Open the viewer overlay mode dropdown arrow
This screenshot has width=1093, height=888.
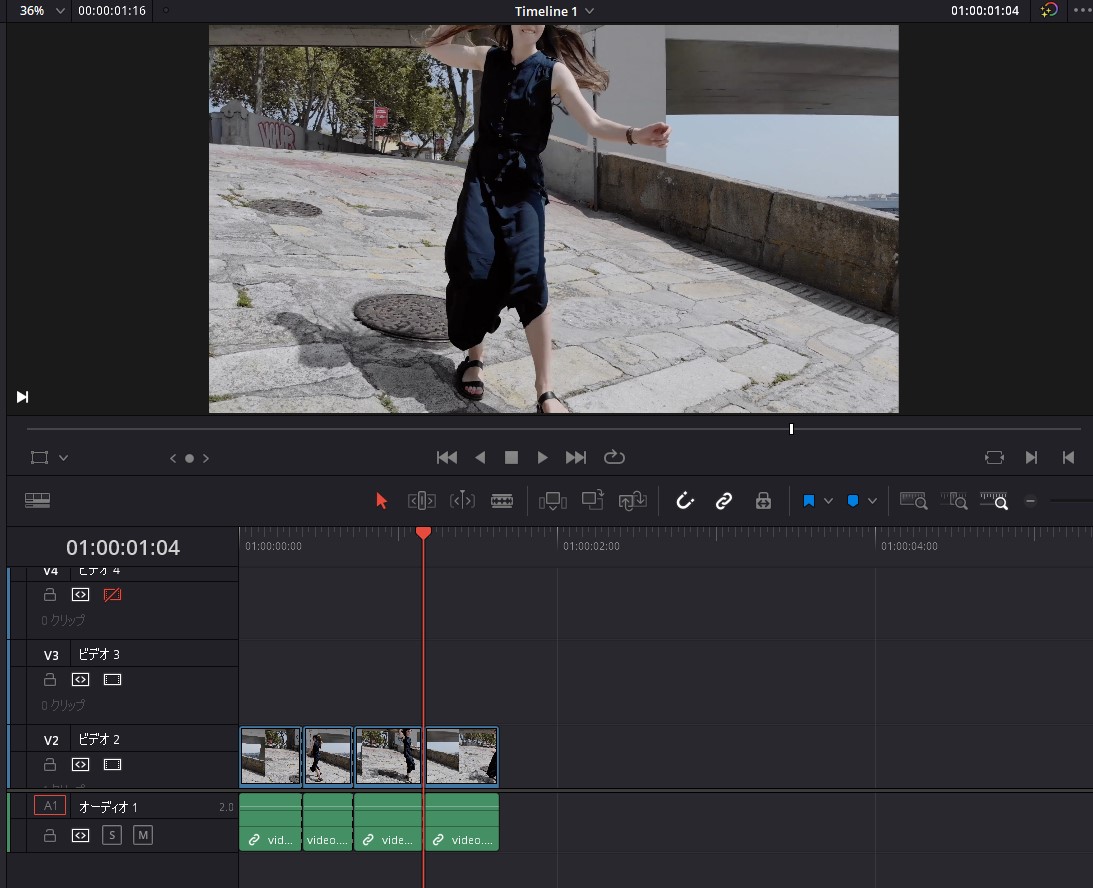(63, 458)
